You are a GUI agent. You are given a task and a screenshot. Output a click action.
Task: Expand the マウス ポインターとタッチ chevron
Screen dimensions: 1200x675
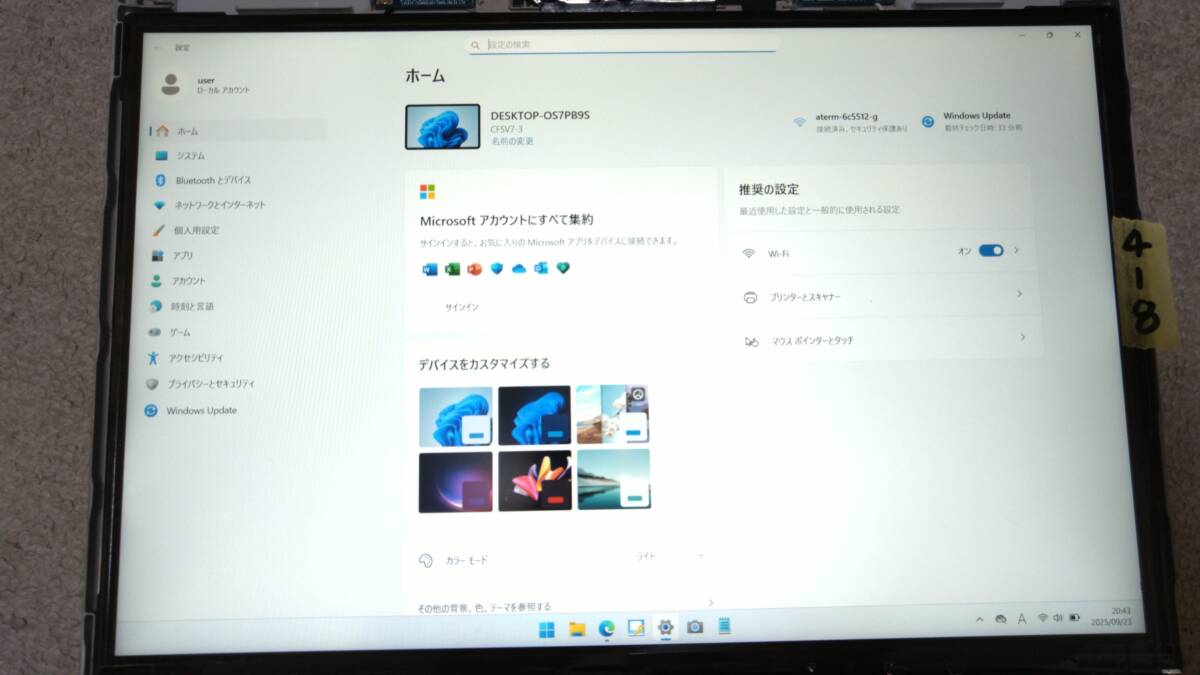point(1023,338)
